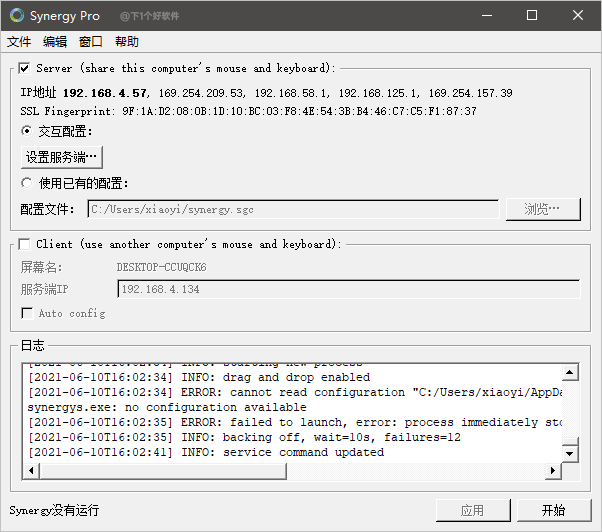The image size is (602, 532).
Task: Click the Synergy没有运行 status text
Action: click(x=54, y=510)
